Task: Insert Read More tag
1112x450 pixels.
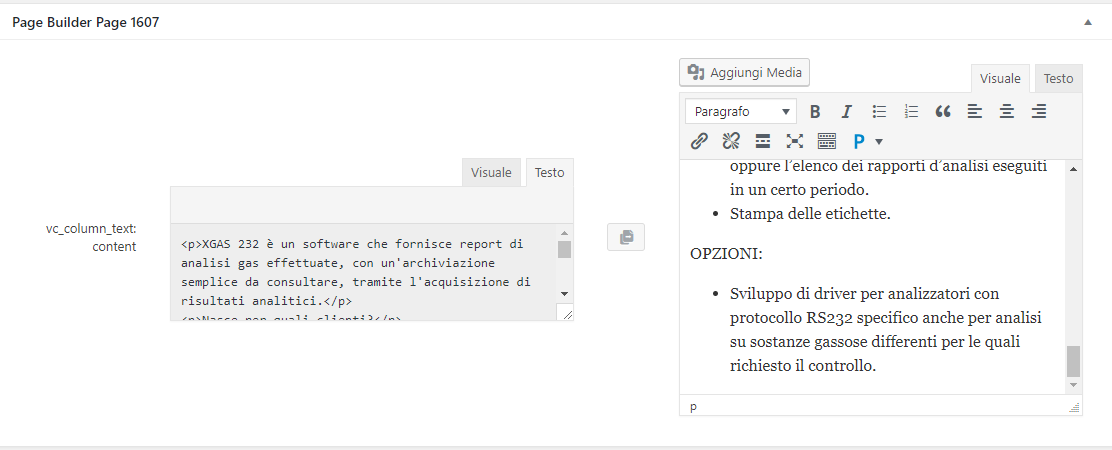Action: (x=763, y=141)
